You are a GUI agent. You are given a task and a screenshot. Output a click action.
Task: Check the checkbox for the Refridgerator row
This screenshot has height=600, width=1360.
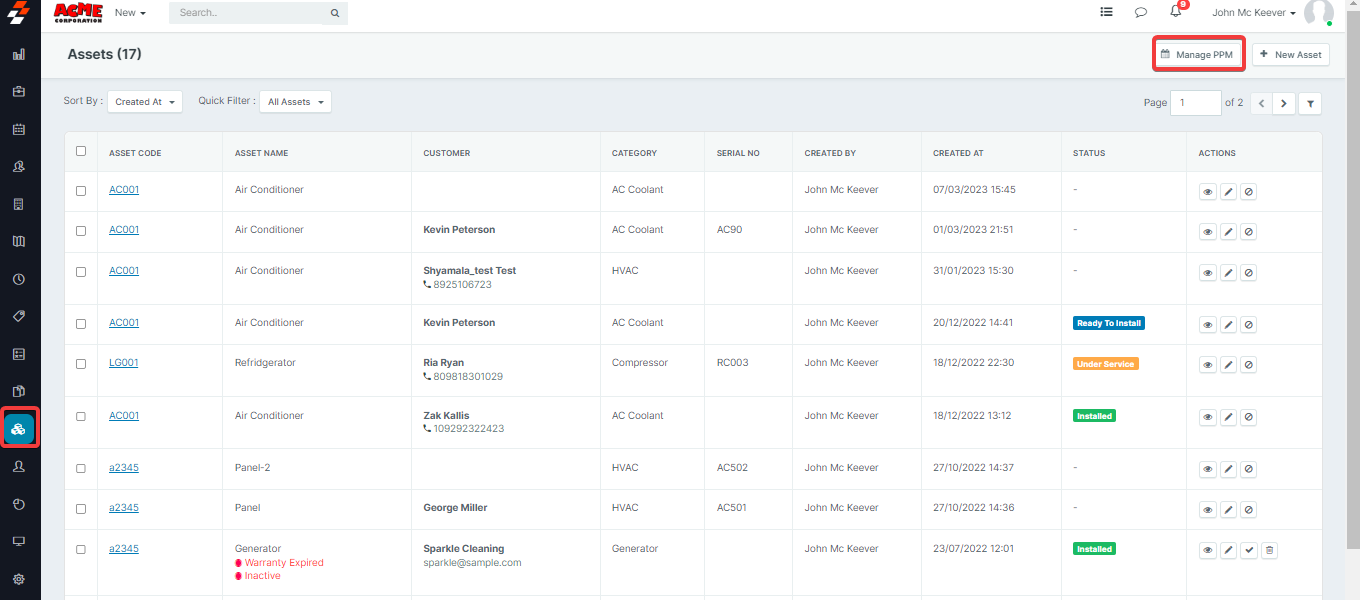click(81, 364)
